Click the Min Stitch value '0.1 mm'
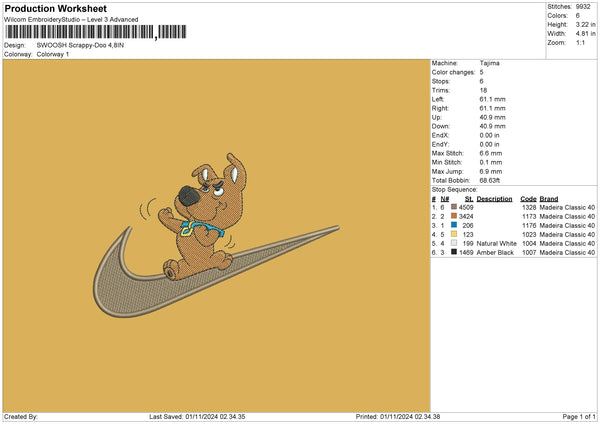Image resolution: width=600 pixels, height=424 pixels. pos(491,163)
